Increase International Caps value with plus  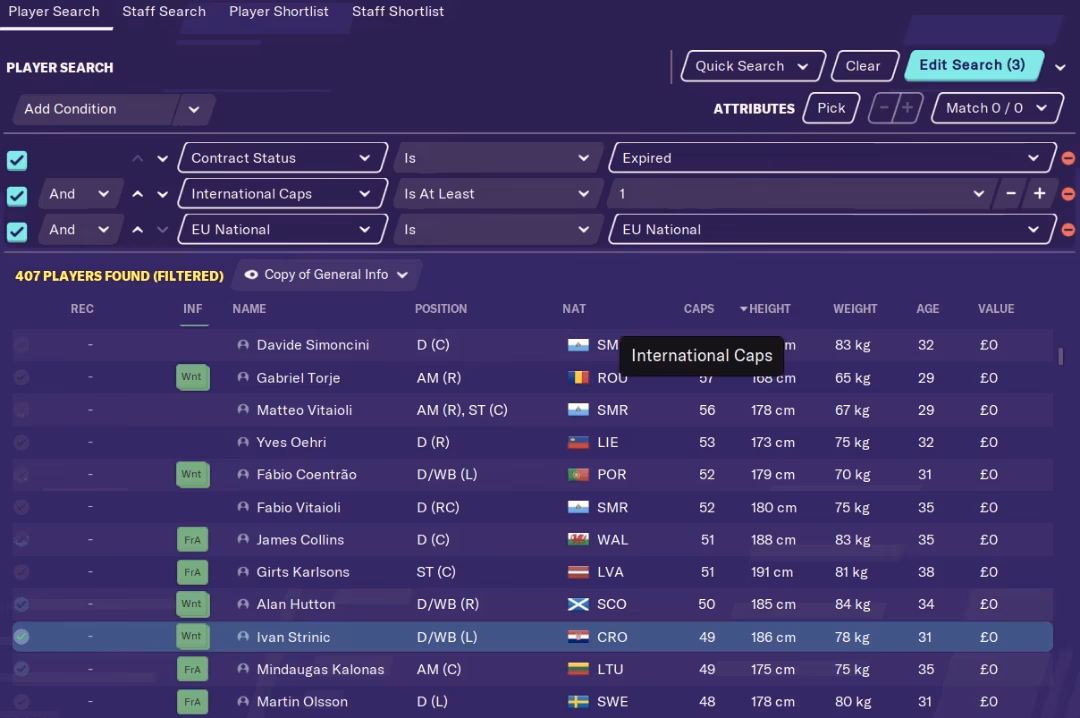tap(1040, 194)
